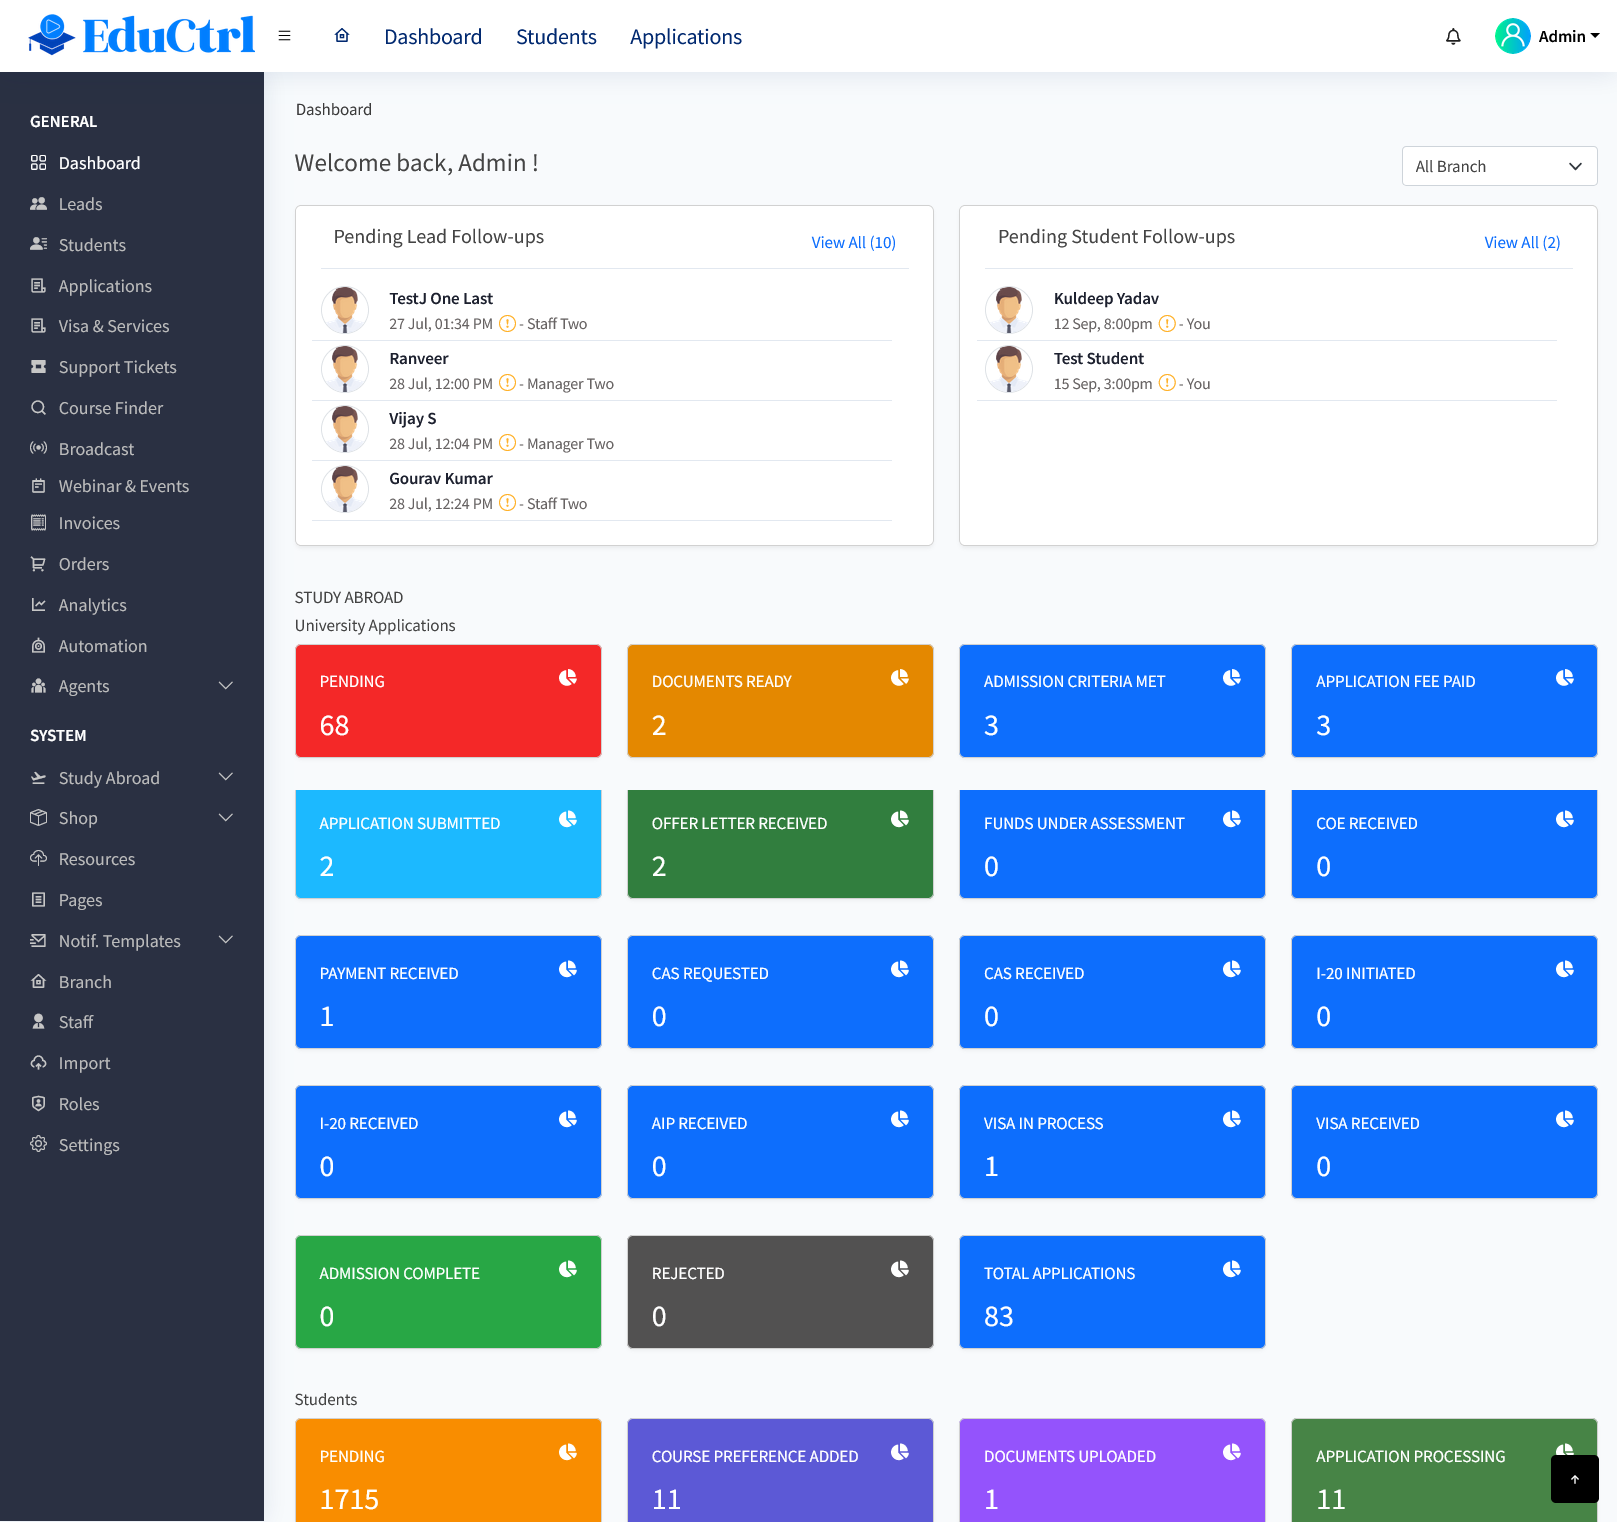Click the notification bell icon
This screenshot has width=1617, height=1522.
(1452, 36)
